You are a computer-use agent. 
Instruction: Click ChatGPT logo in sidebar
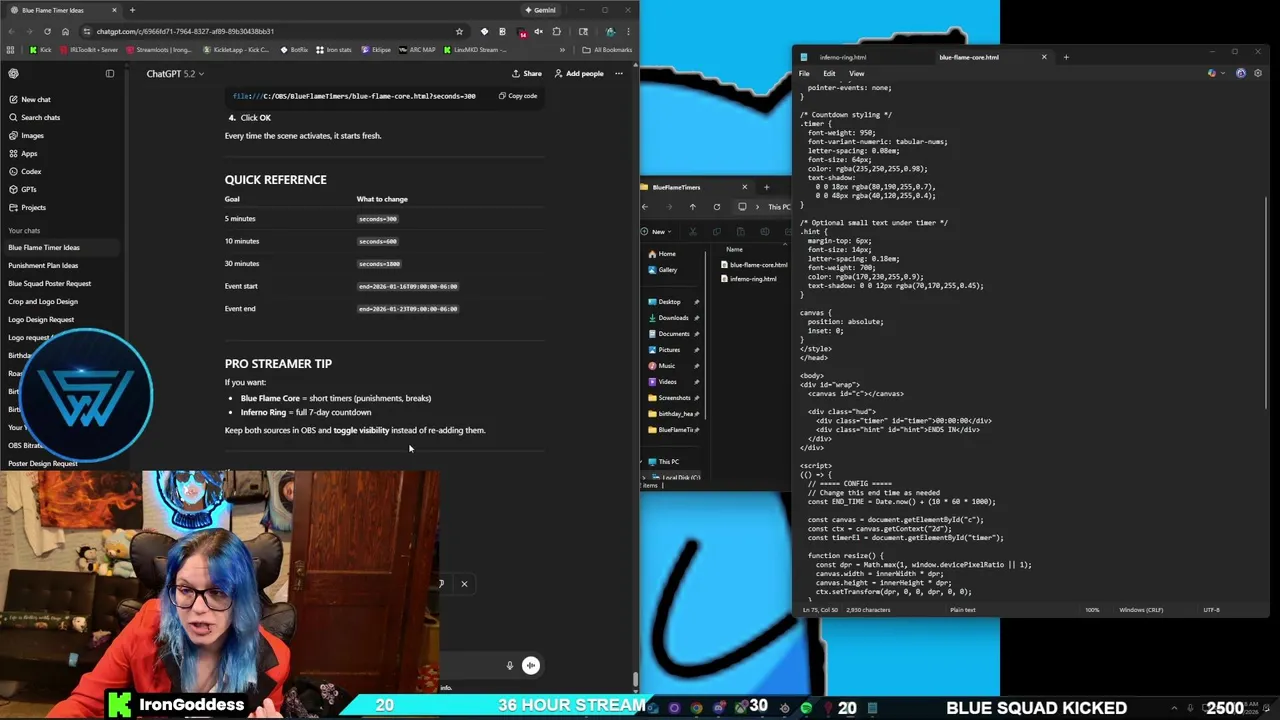[13, 73]
